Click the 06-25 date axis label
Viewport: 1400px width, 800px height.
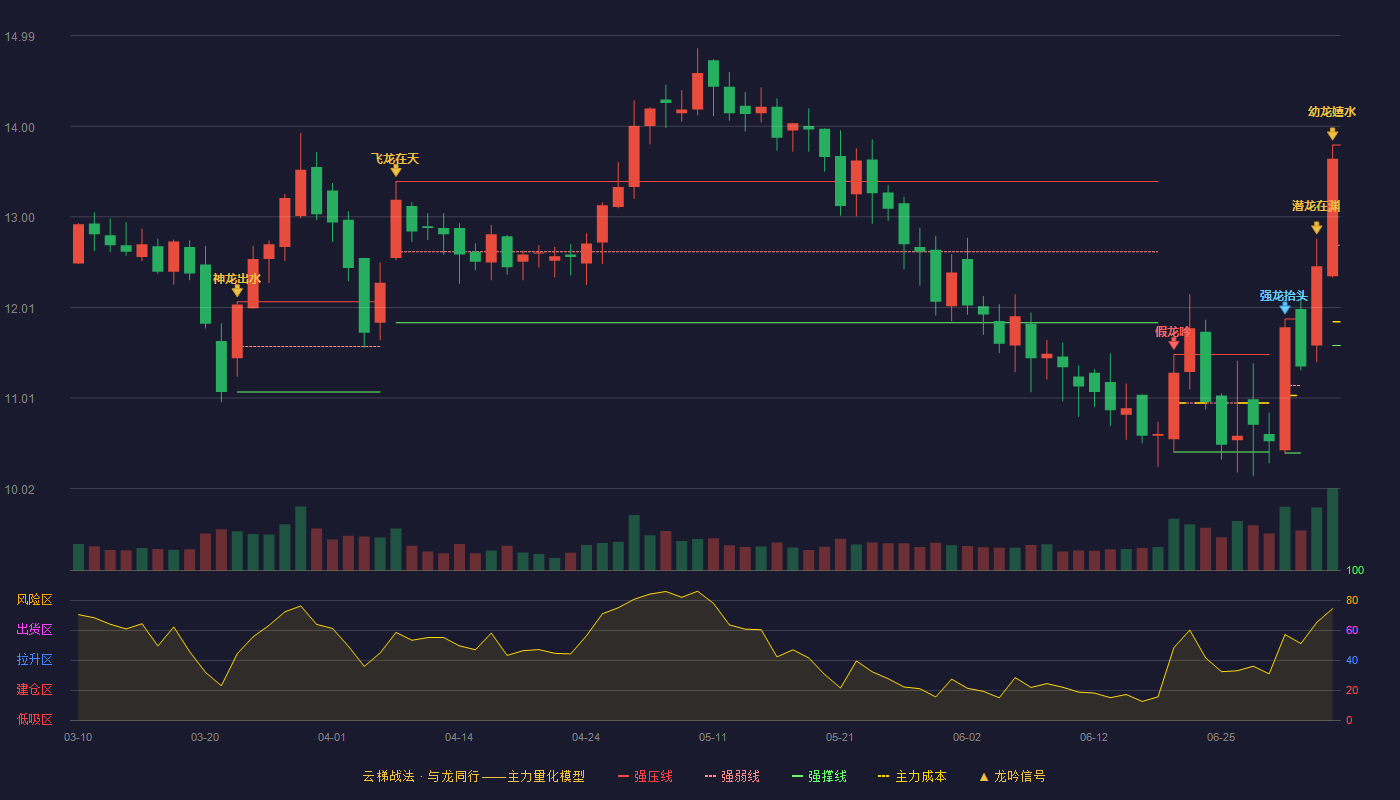[1221, 737]
